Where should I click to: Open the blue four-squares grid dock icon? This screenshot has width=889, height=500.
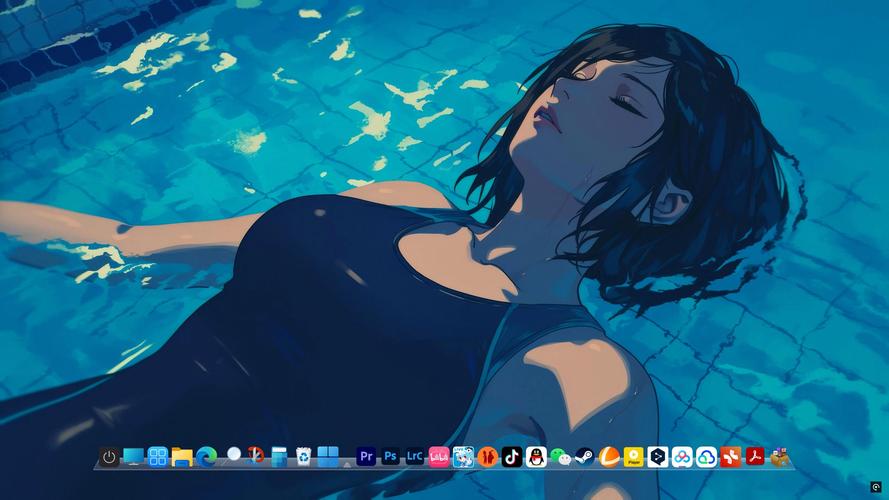pos(158,456)
